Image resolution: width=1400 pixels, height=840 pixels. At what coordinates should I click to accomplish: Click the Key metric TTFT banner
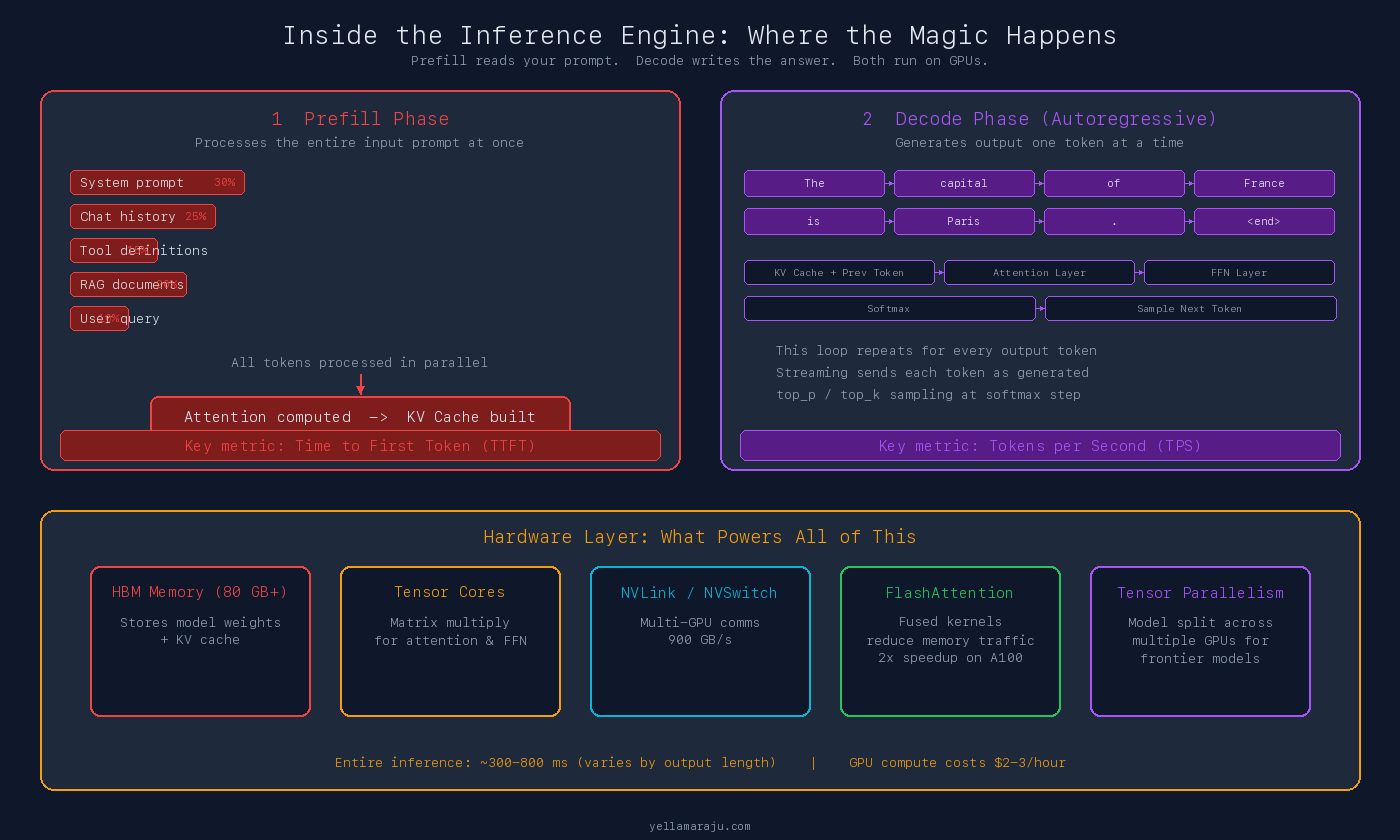click(x=360, y=445)
